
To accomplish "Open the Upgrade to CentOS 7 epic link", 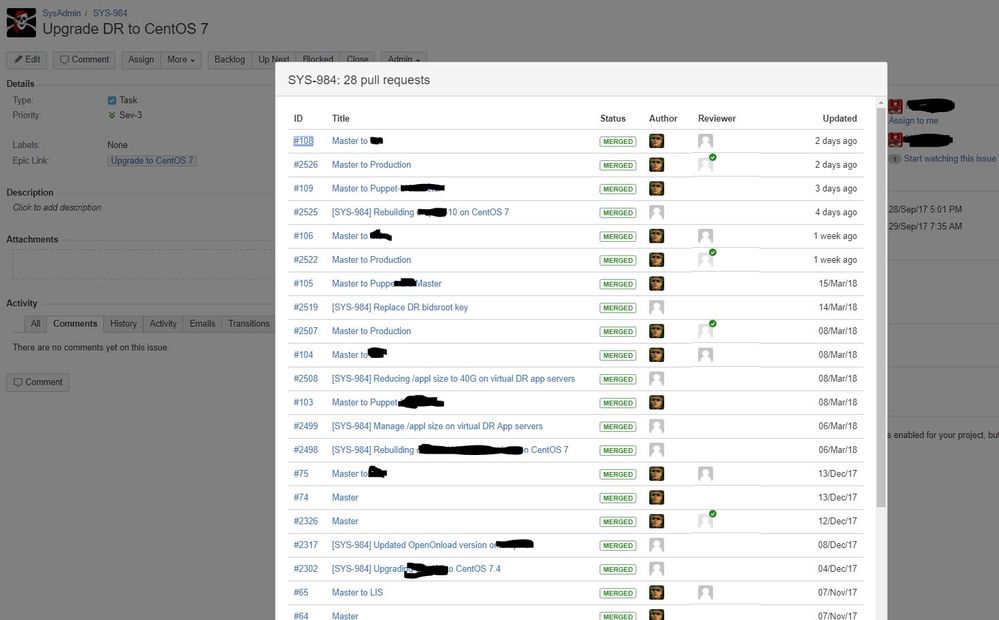I will pyautogui.click(x=152, y=161).
